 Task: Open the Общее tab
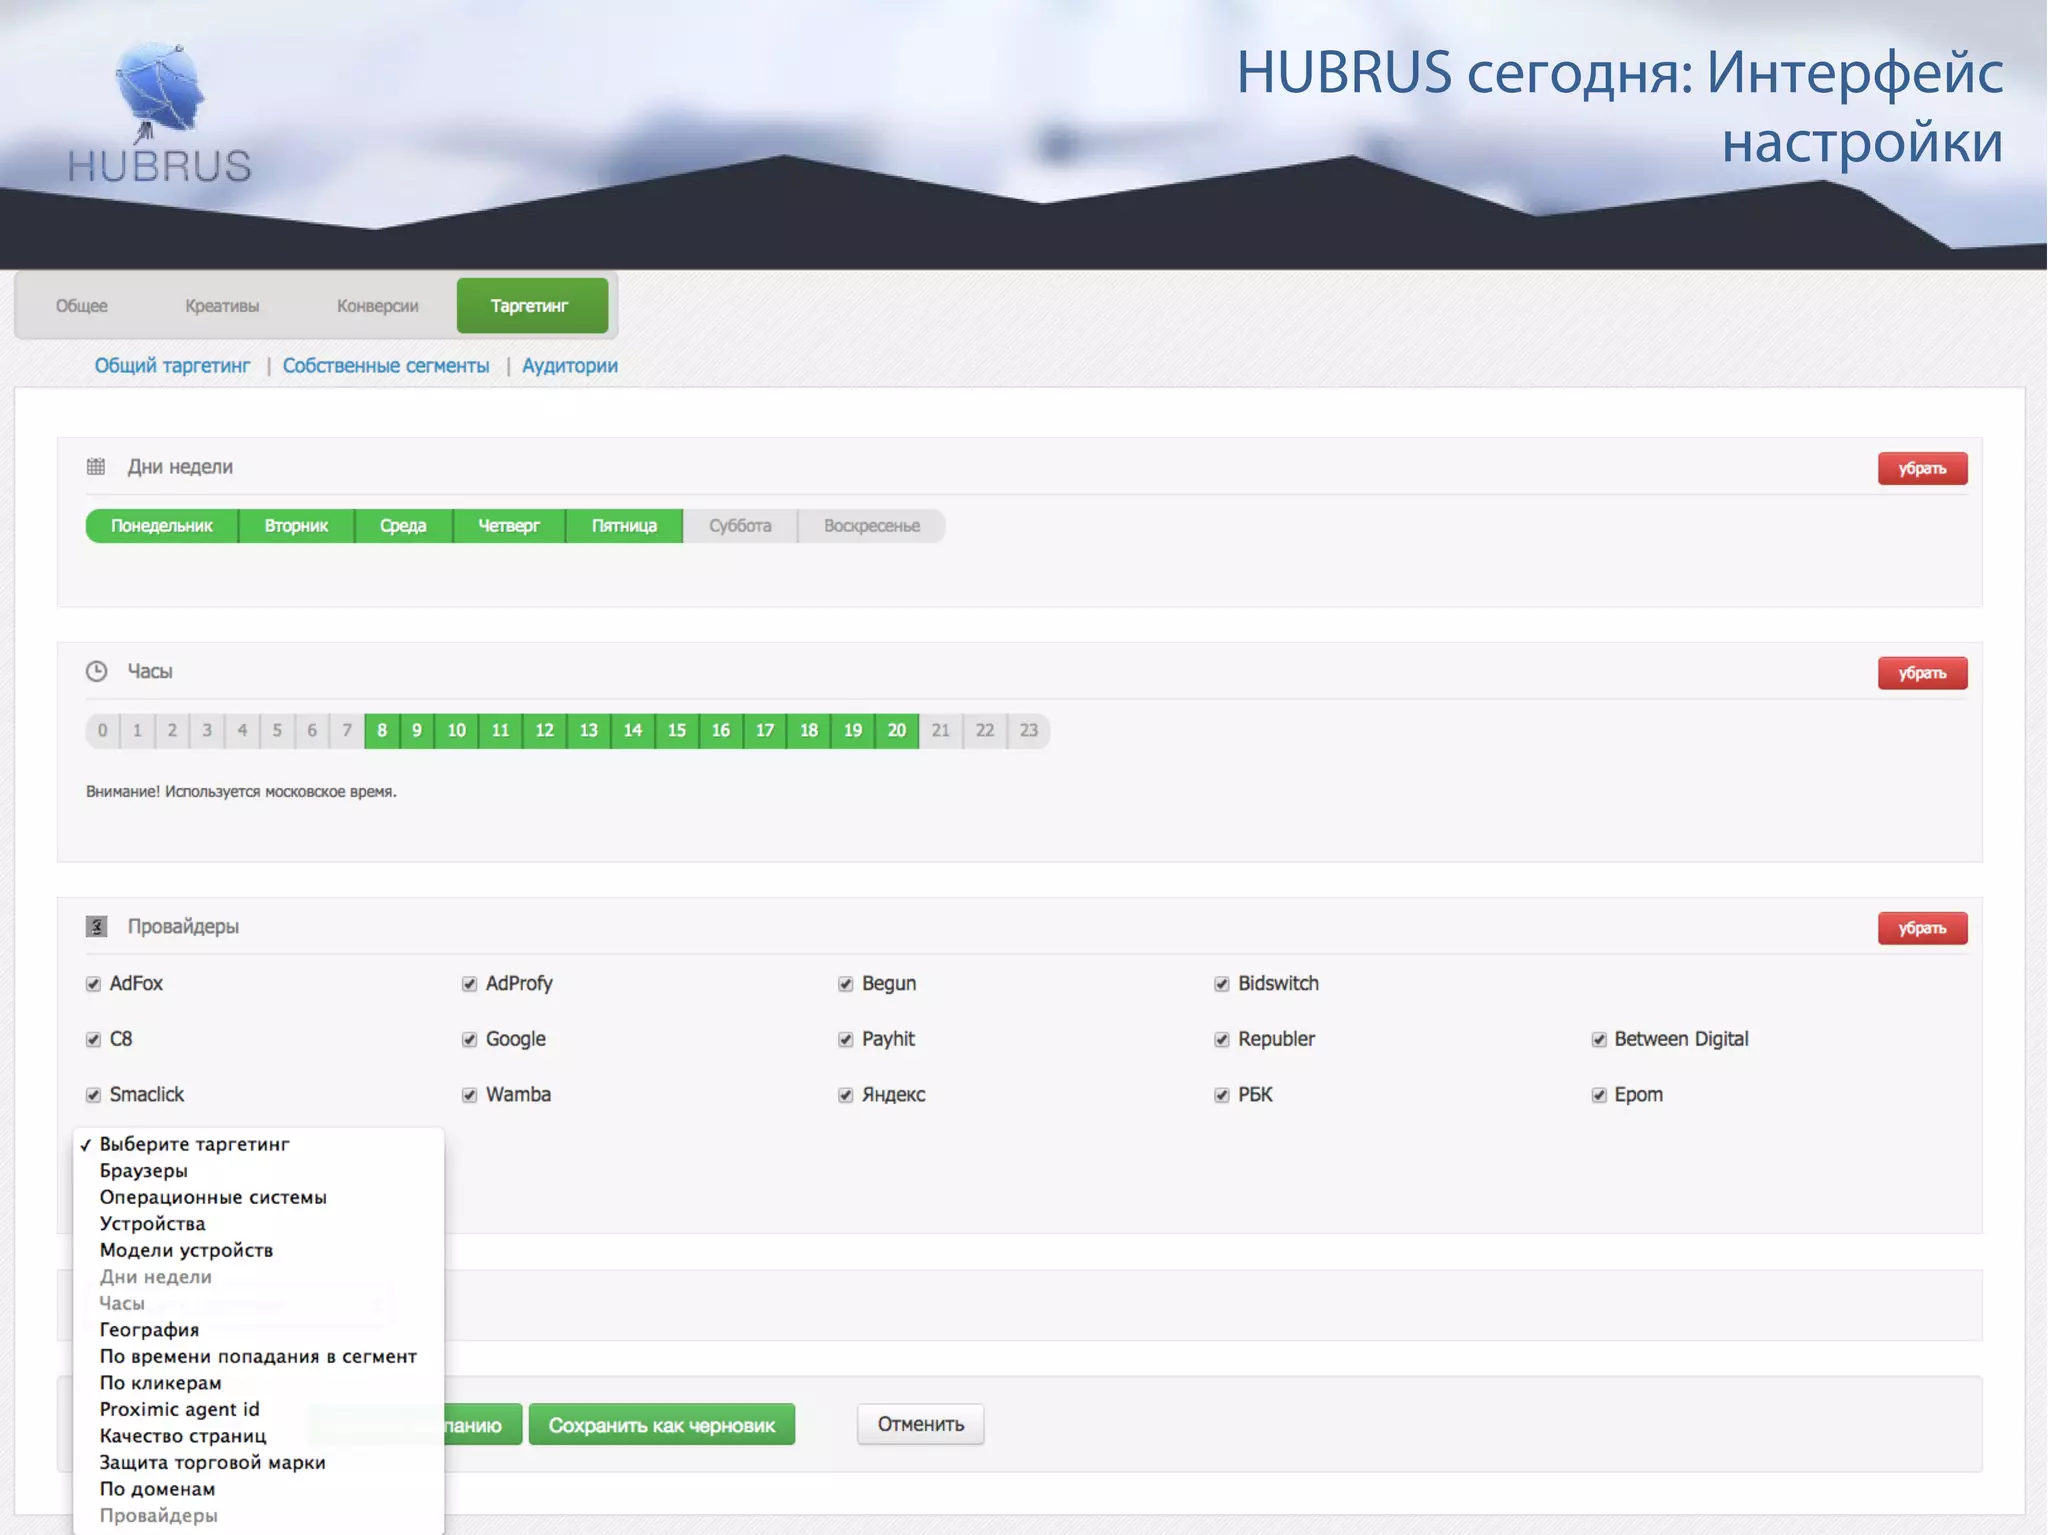[82, 306]
